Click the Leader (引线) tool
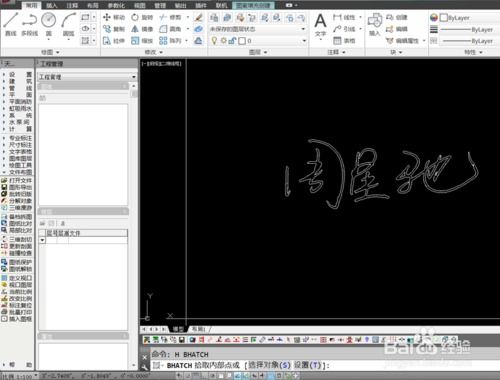The width and height of the screenshot is (500, 380). (344, 29)
